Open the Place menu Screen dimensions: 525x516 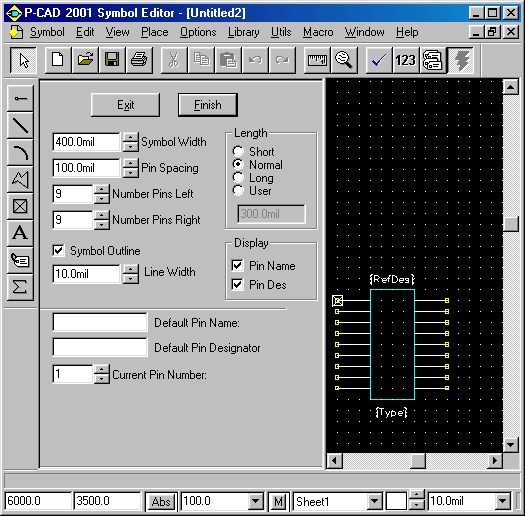point(155,32)
